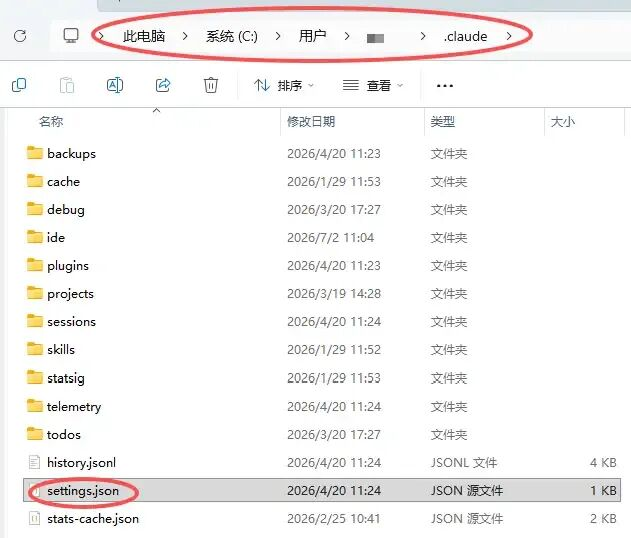Click folder name telemetry
632x538 pixels.
pyautogui.click(x=74, y=407)
